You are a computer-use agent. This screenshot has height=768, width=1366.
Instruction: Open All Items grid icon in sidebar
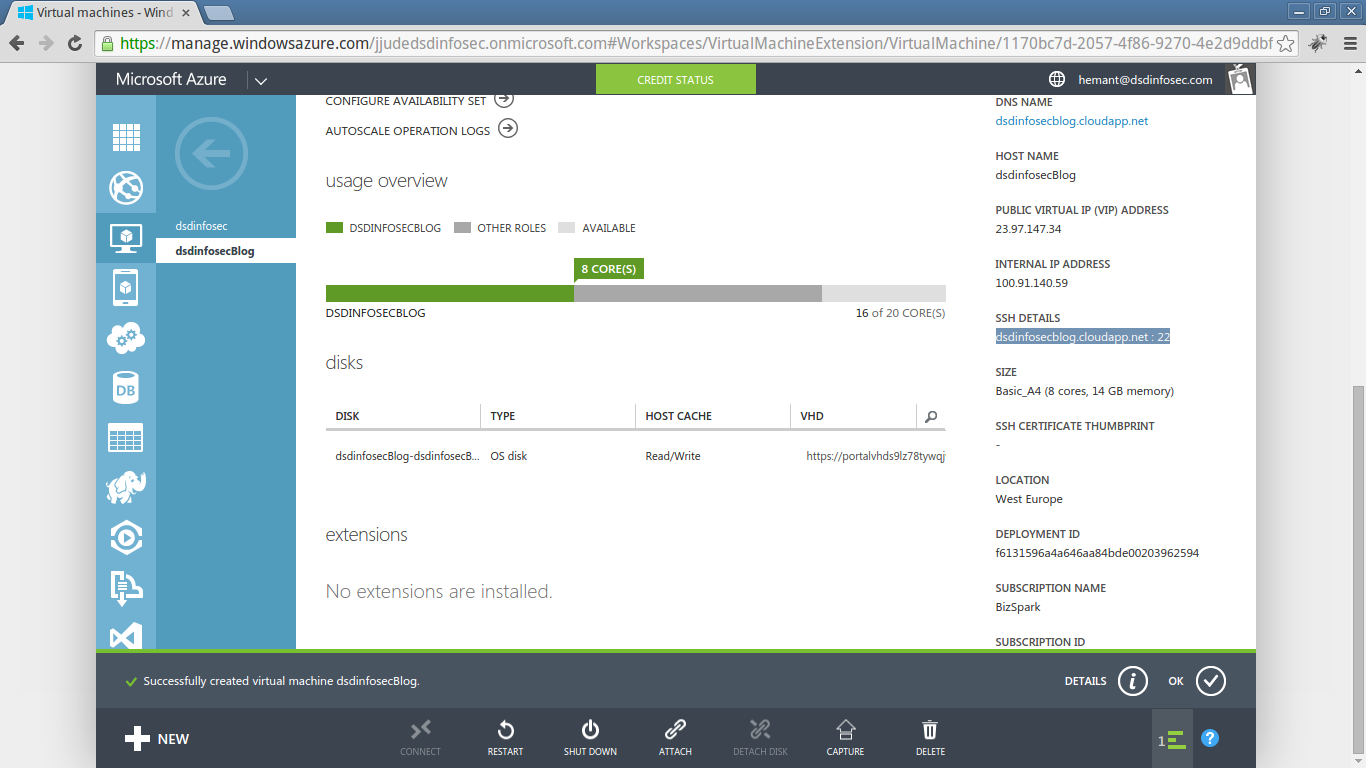tap(126, 138)
